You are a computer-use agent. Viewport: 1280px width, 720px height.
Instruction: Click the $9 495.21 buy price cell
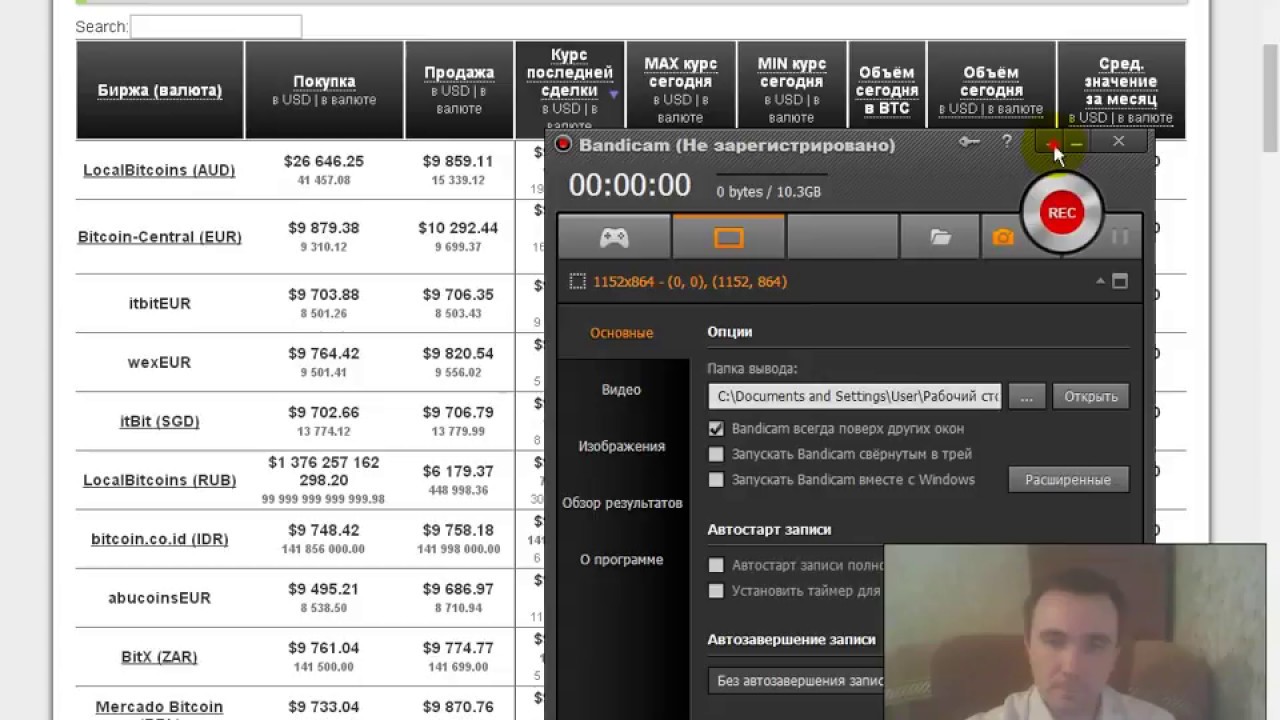point(324,589)
